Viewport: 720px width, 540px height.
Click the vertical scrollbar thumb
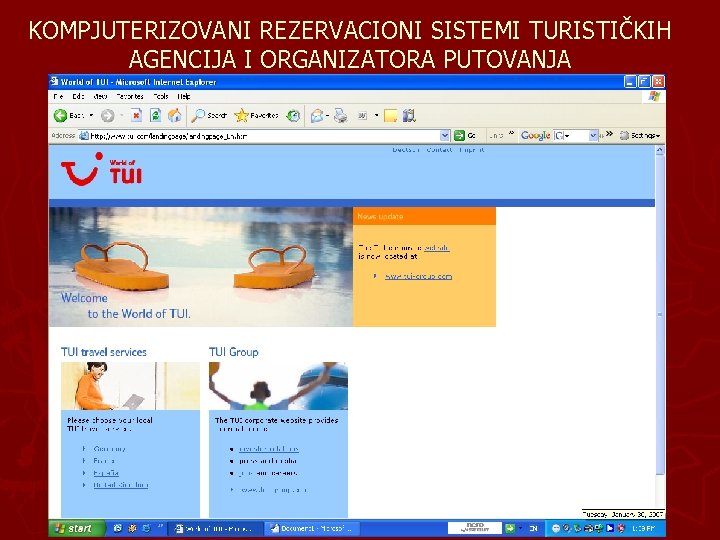click(660, 315)
